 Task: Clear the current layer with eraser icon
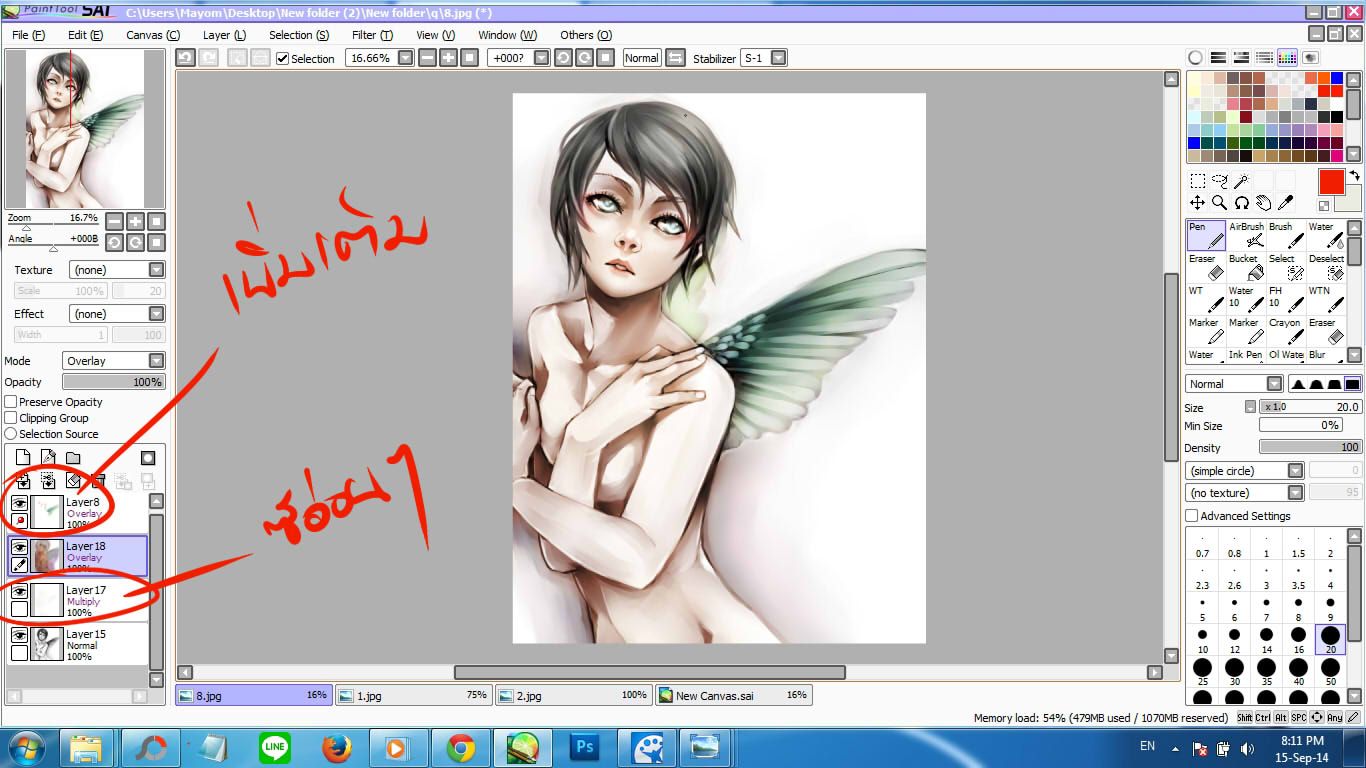[x=73, y=481]
